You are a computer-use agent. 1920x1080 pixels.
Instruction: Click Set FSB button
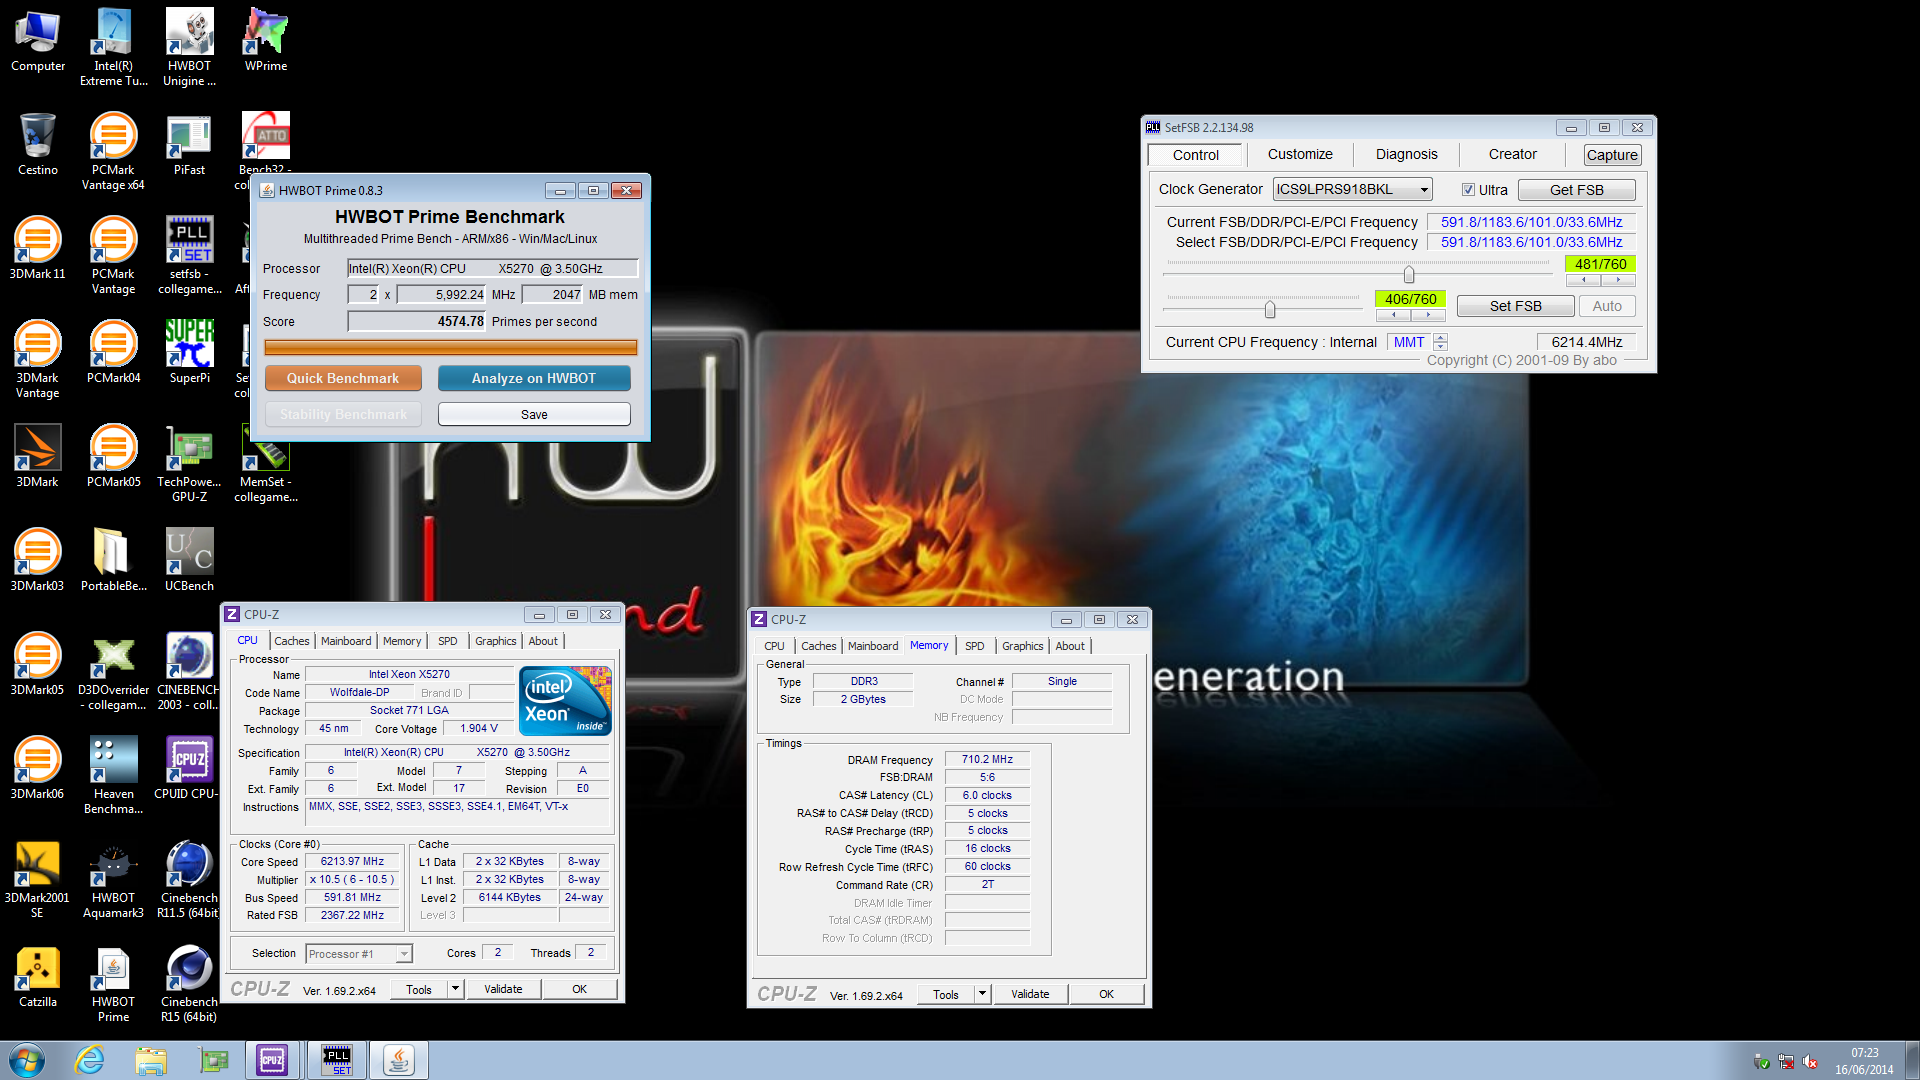[x=1515, y=306]
